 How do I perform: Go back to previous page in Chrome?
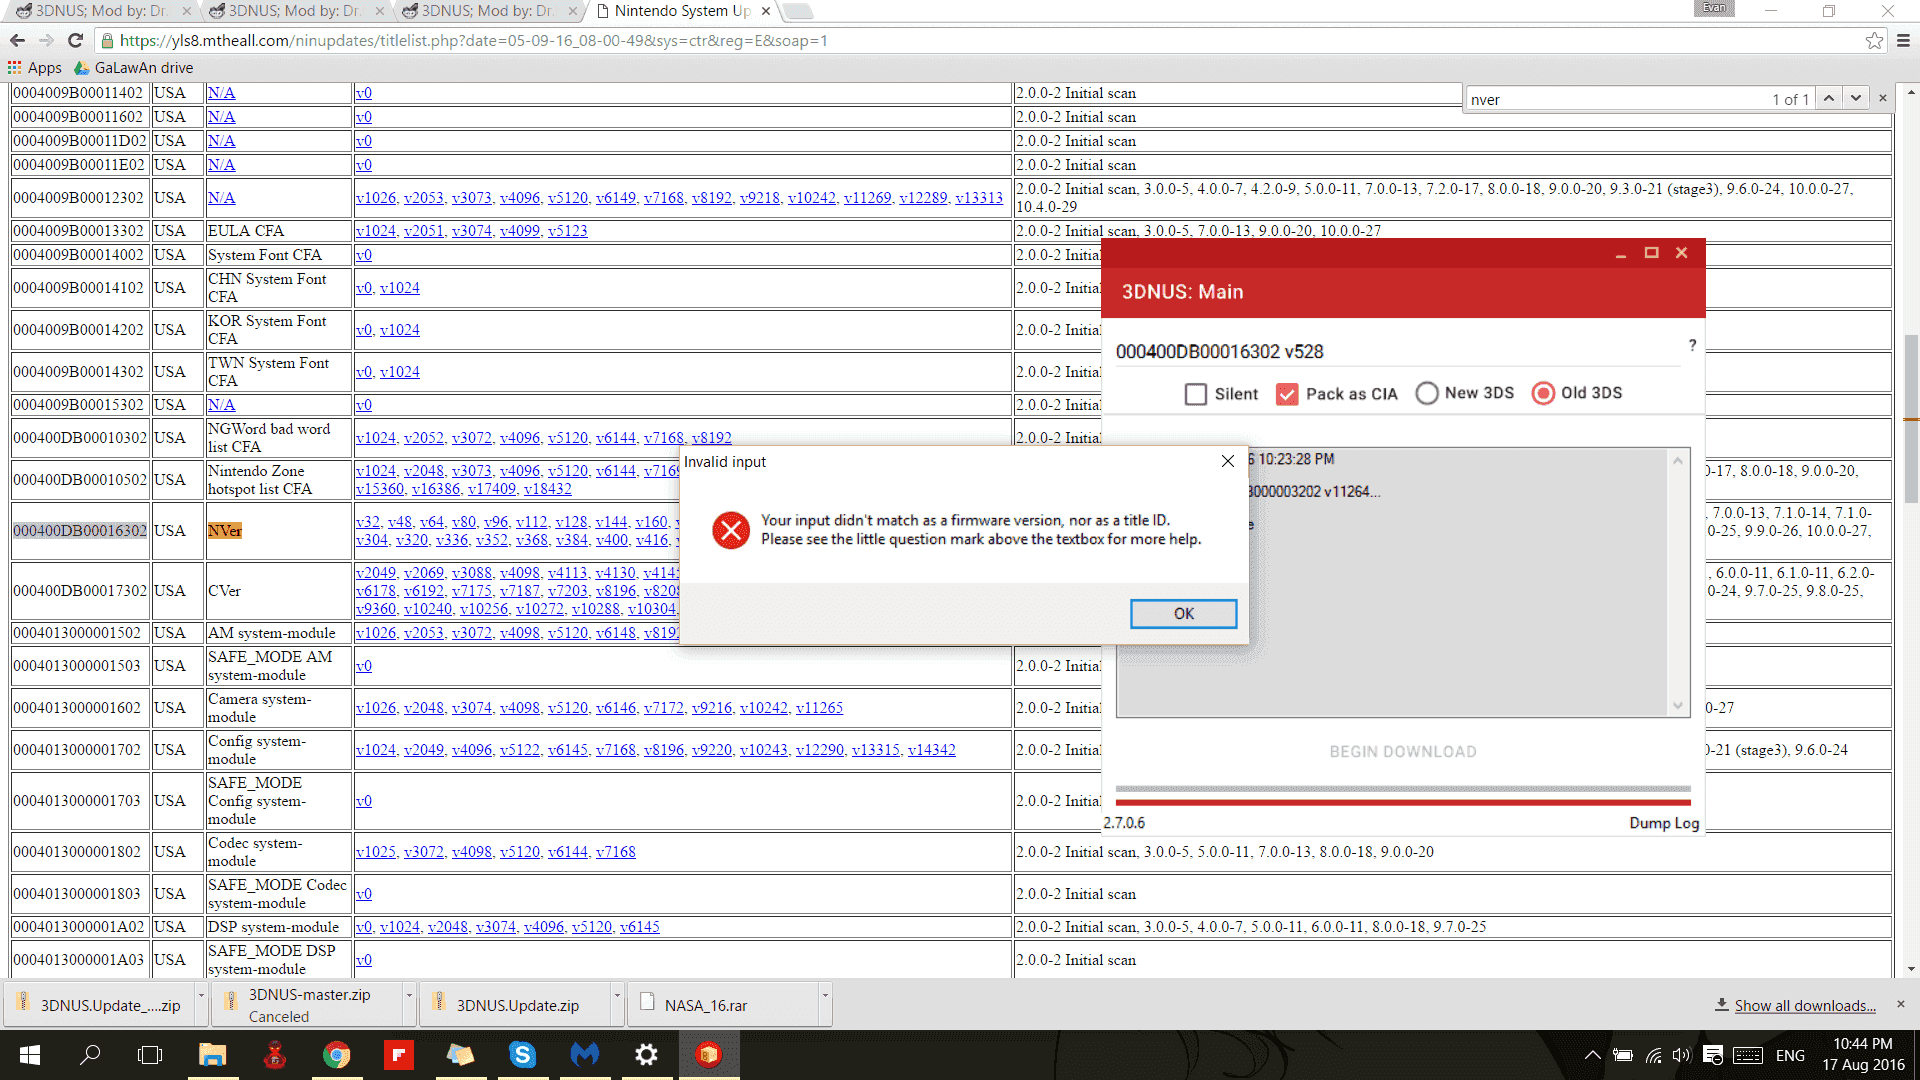17,40
